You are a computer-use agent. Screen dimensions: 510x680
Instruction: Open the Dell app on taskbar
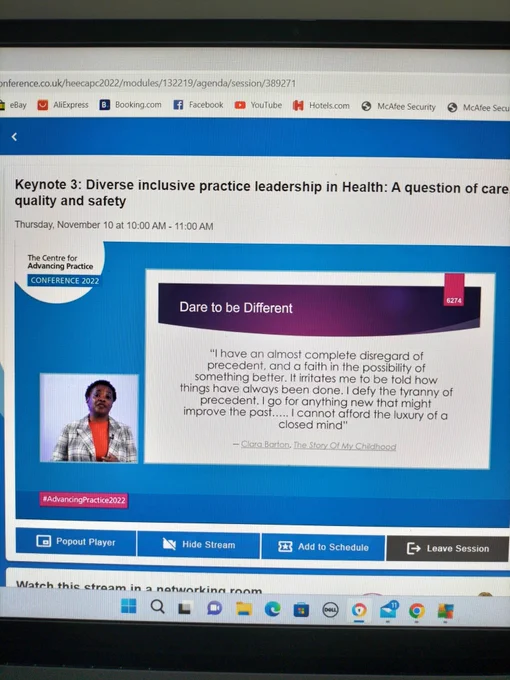coord(330,610)
